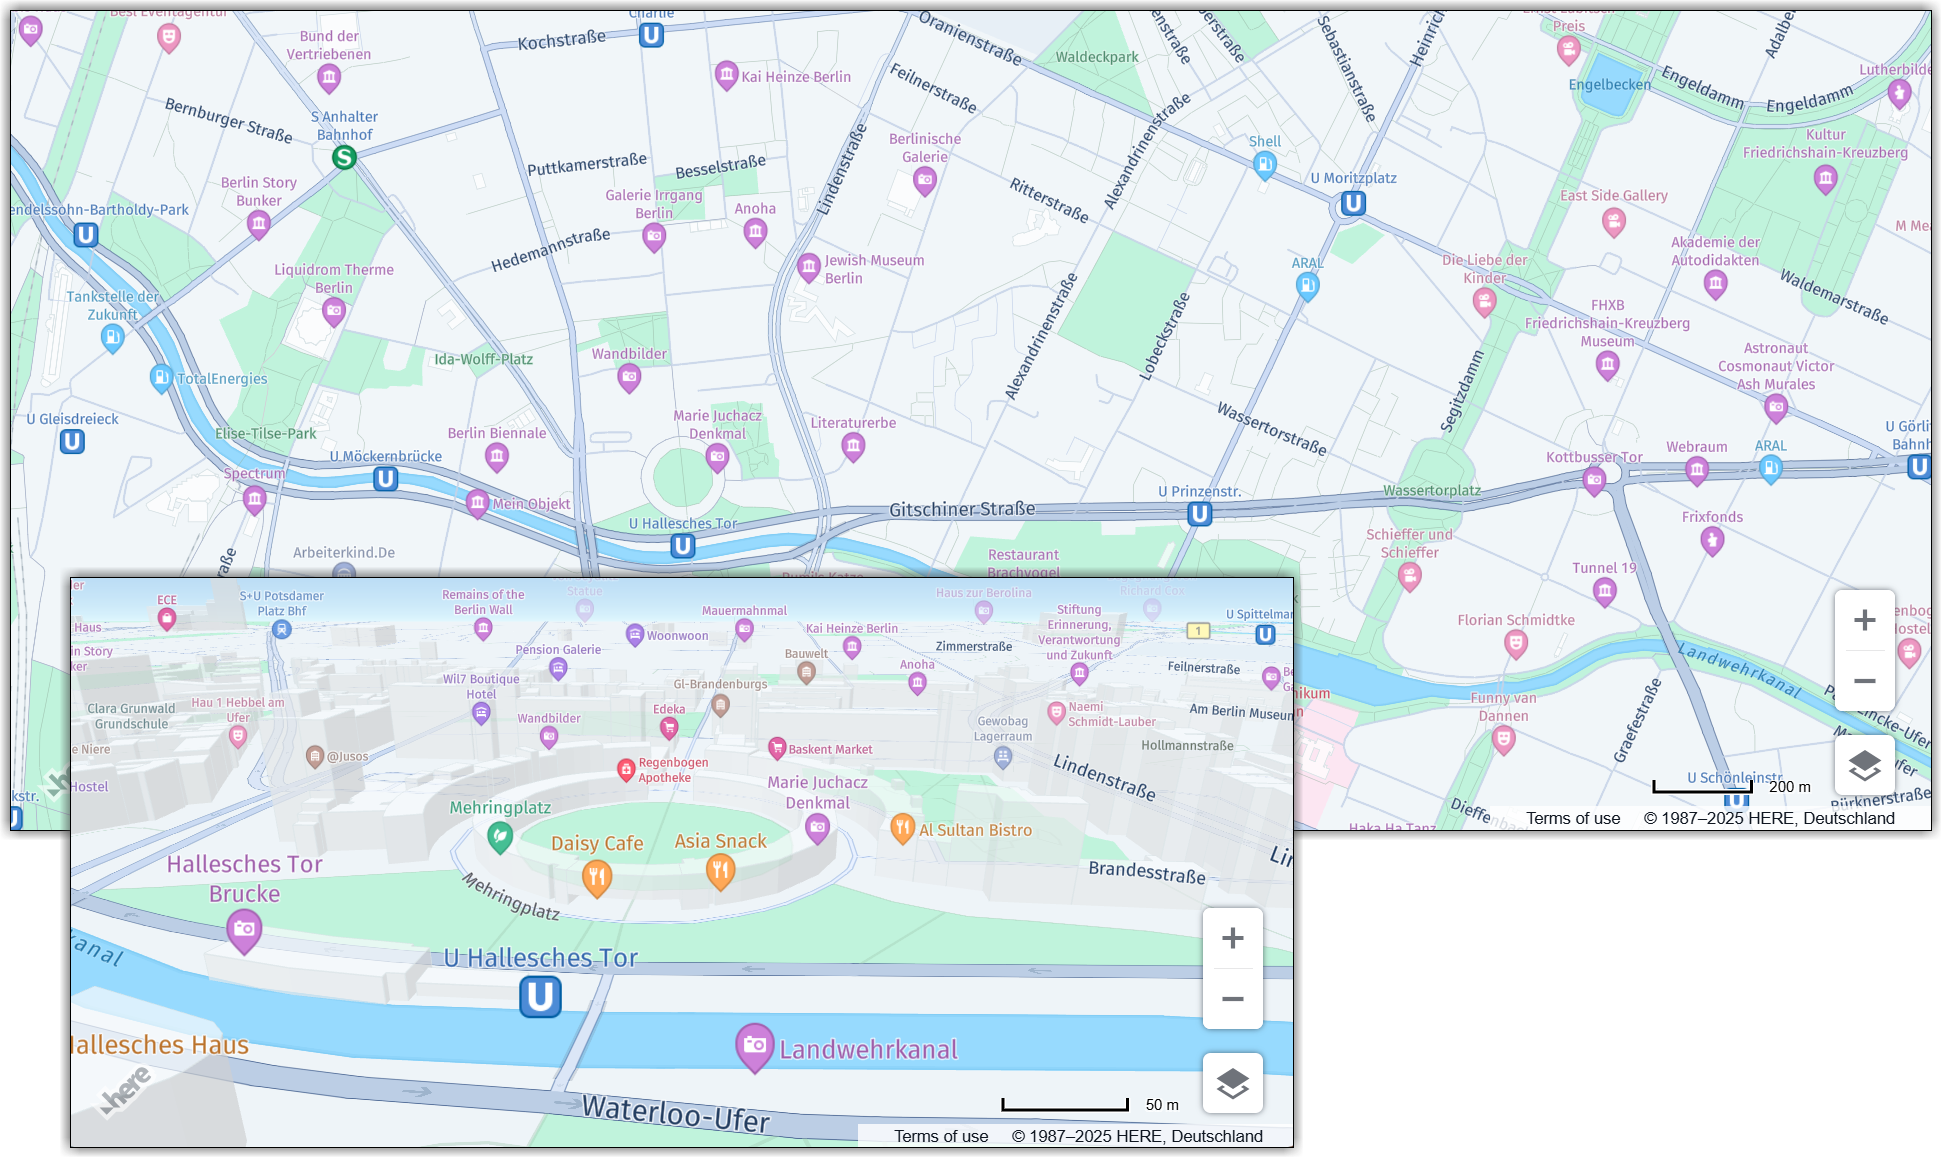
Task: Toggle the map layers control on the main map
Action: tap(1864, 765)
